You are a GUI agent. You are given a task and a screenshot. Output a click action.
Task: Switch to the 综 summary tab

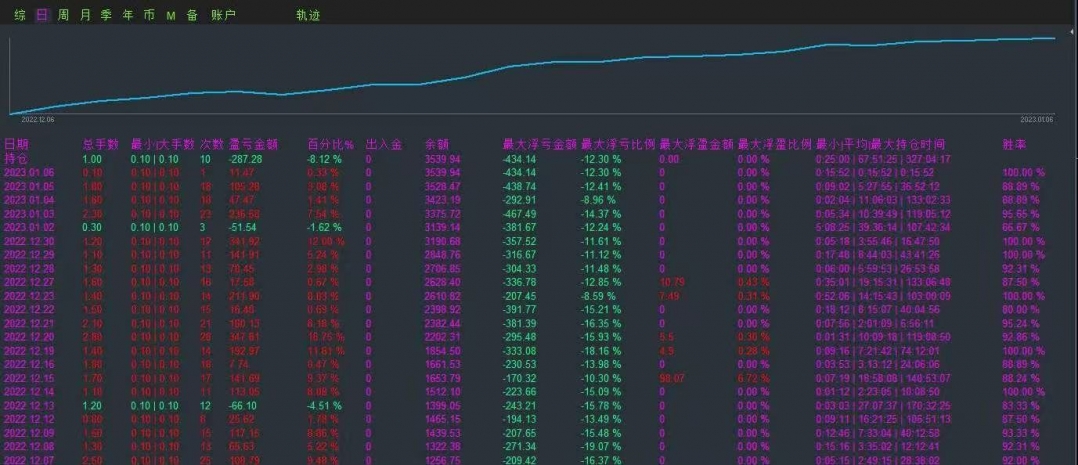20,15
